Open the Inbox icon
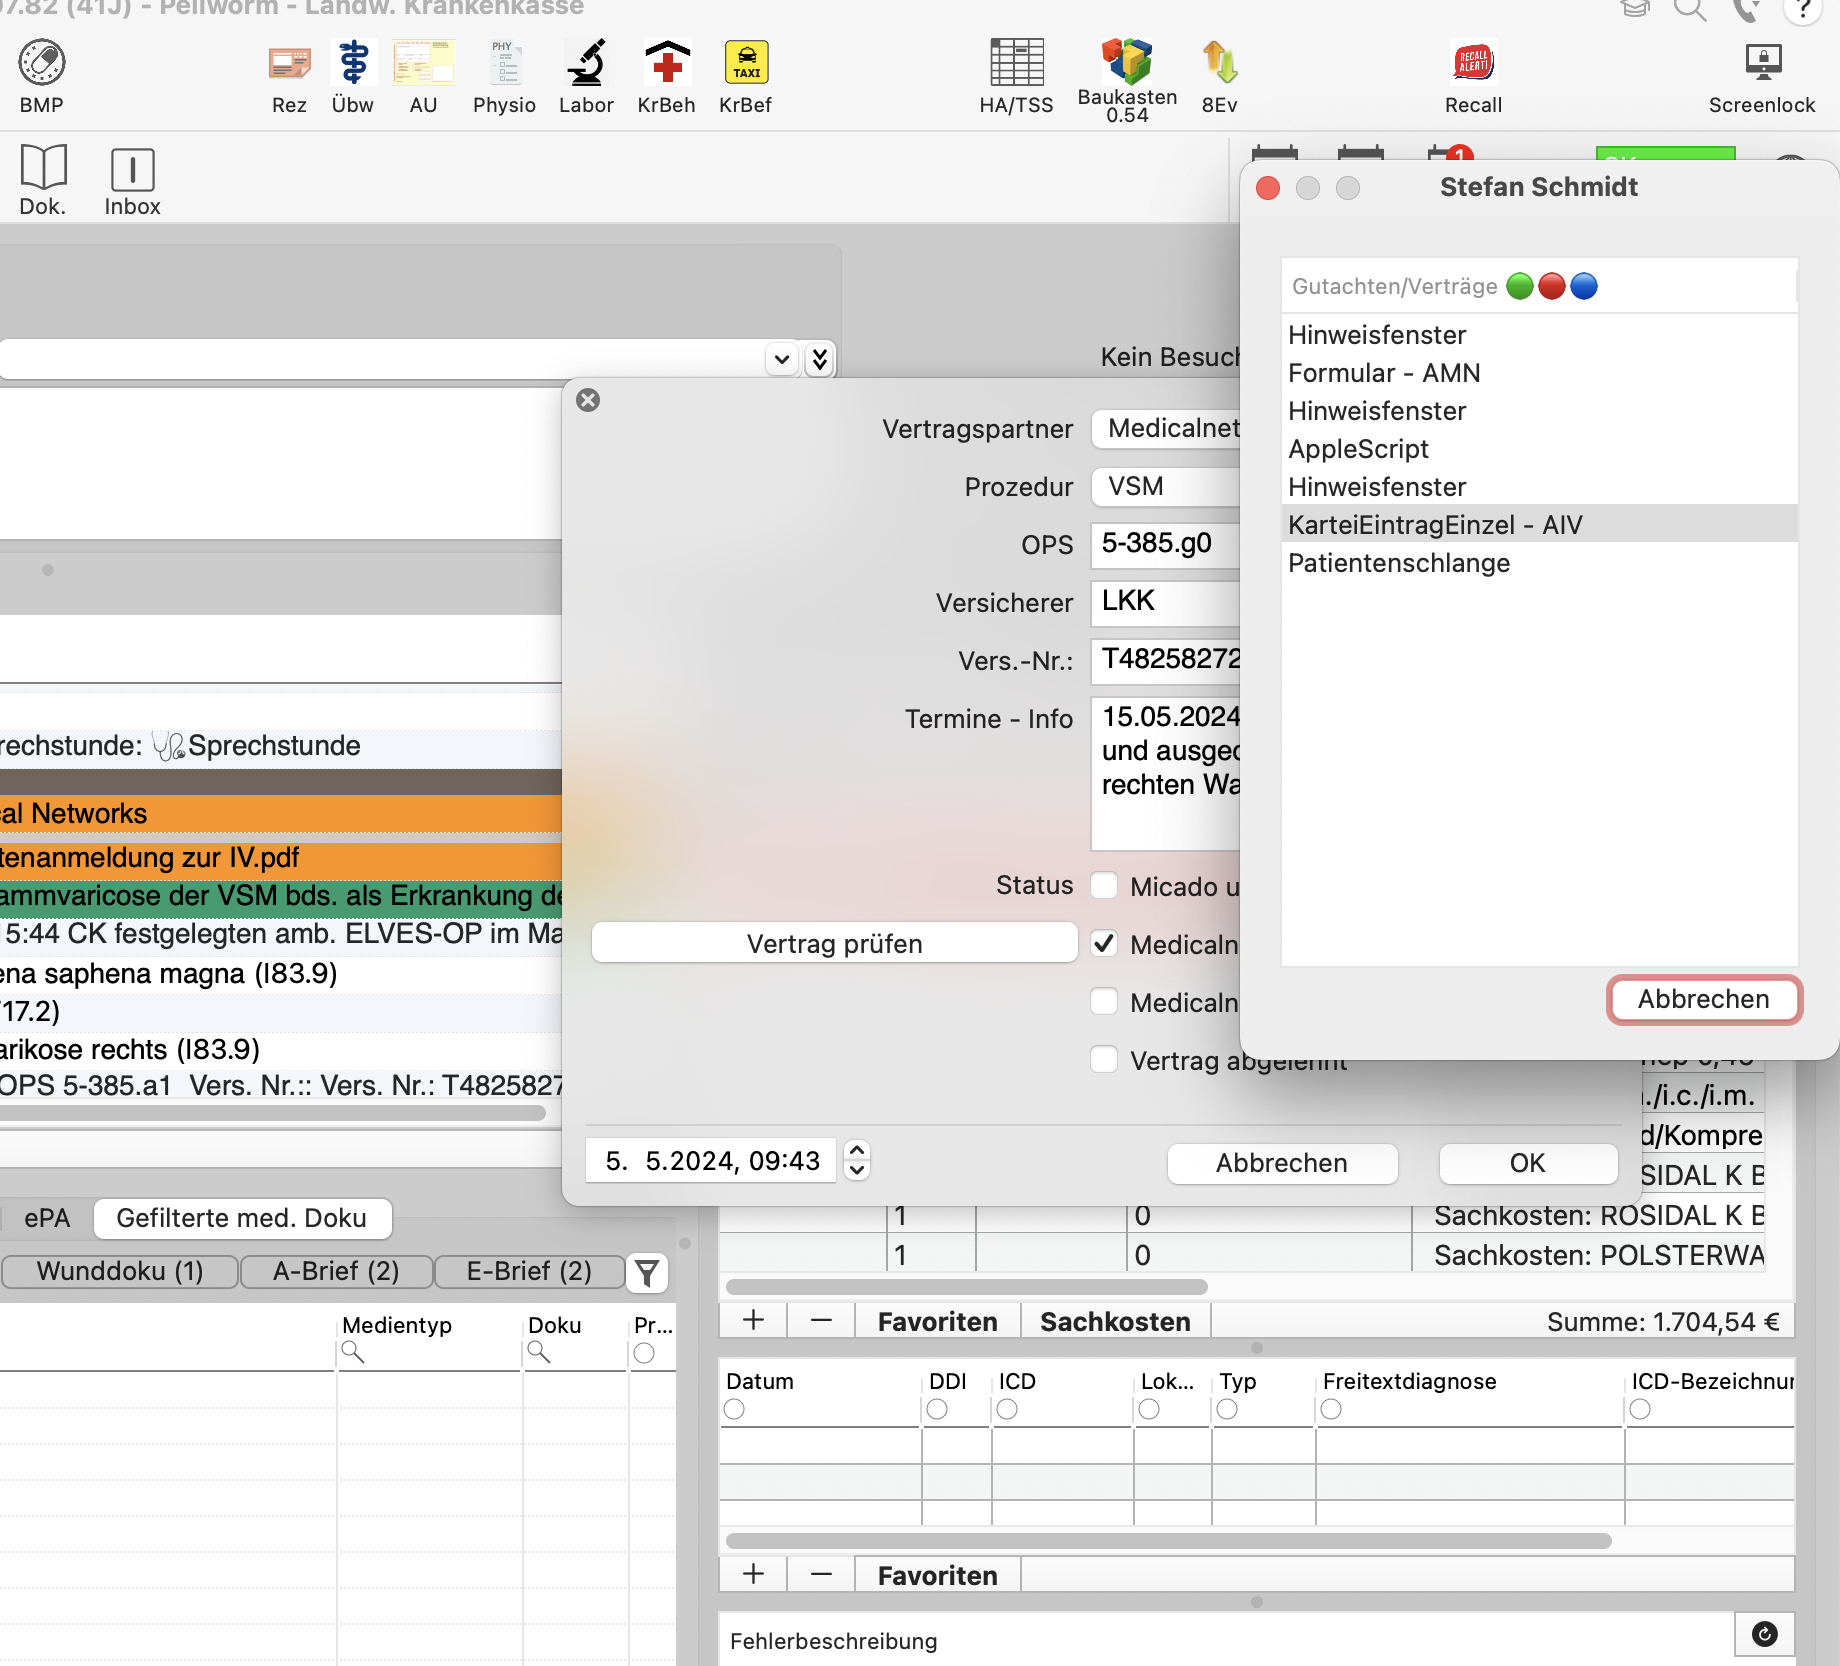Image resolution: width=1840 pixels, height=1666 pixels. (x=132, y=169)
